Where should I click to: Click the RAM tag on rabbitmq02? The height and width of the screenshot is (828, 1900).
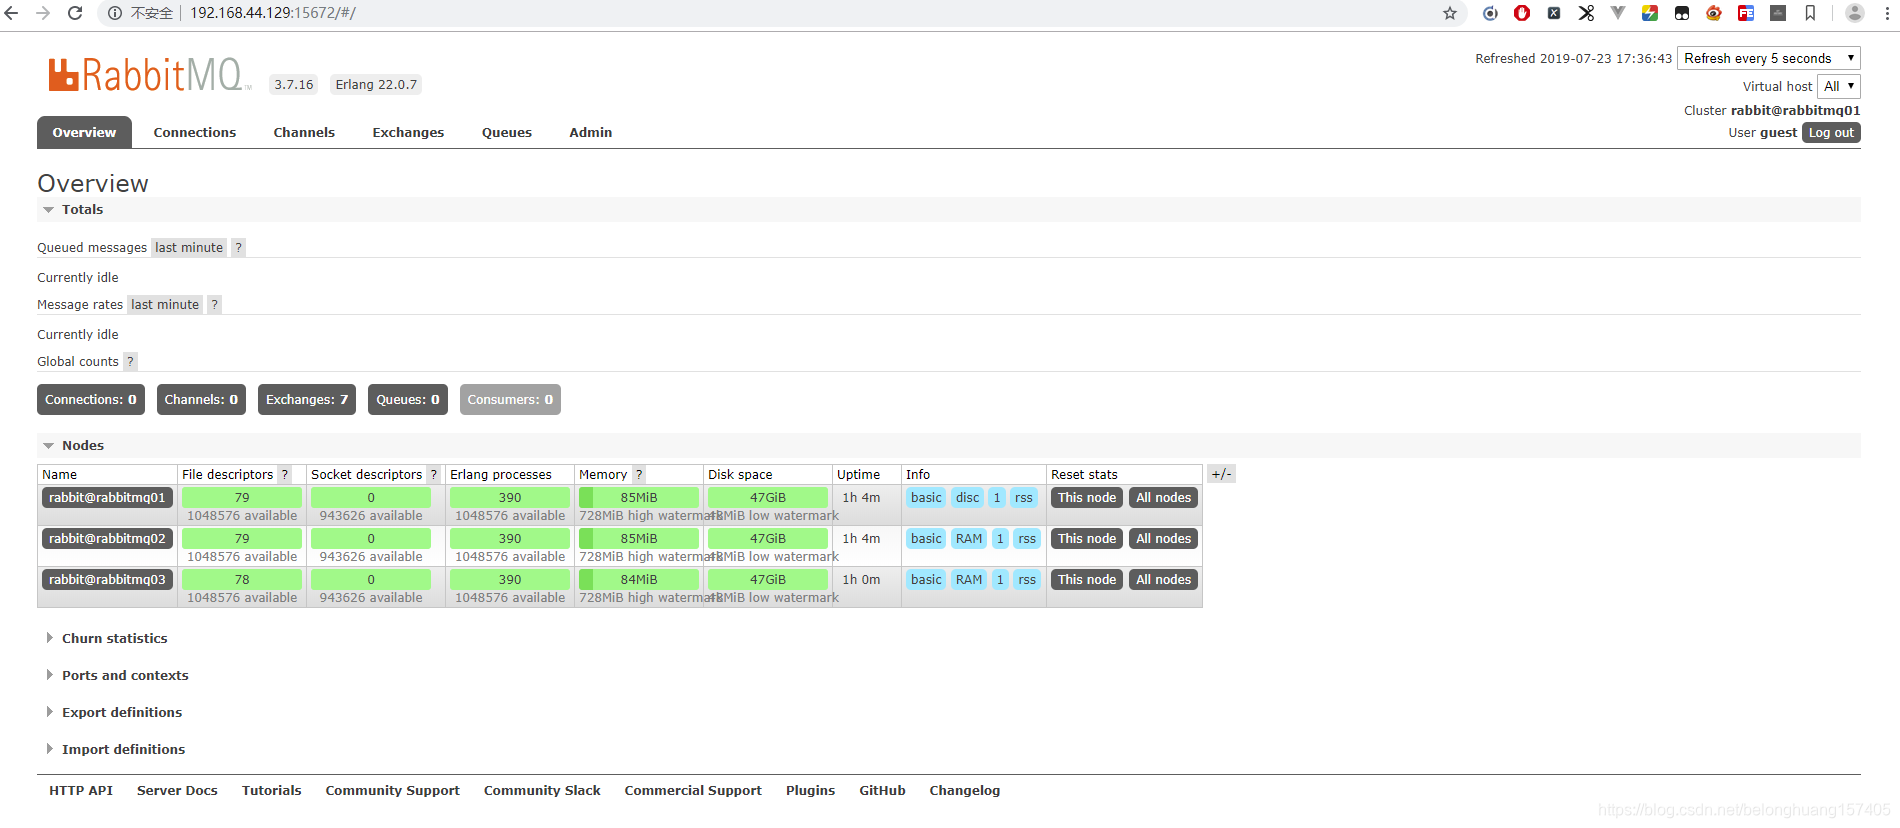969,539
